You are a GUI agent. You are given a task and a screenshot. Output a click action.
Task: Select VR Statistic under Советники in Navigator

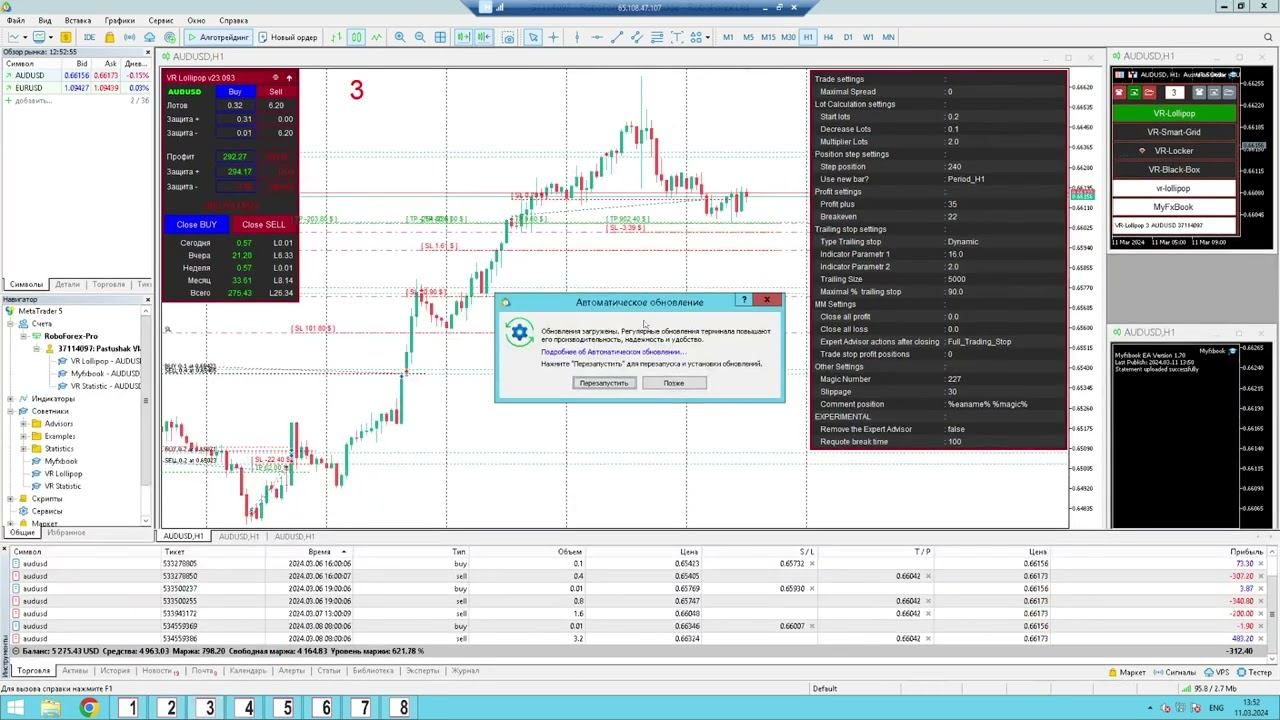pyautogui.click(x=63, y=486)
